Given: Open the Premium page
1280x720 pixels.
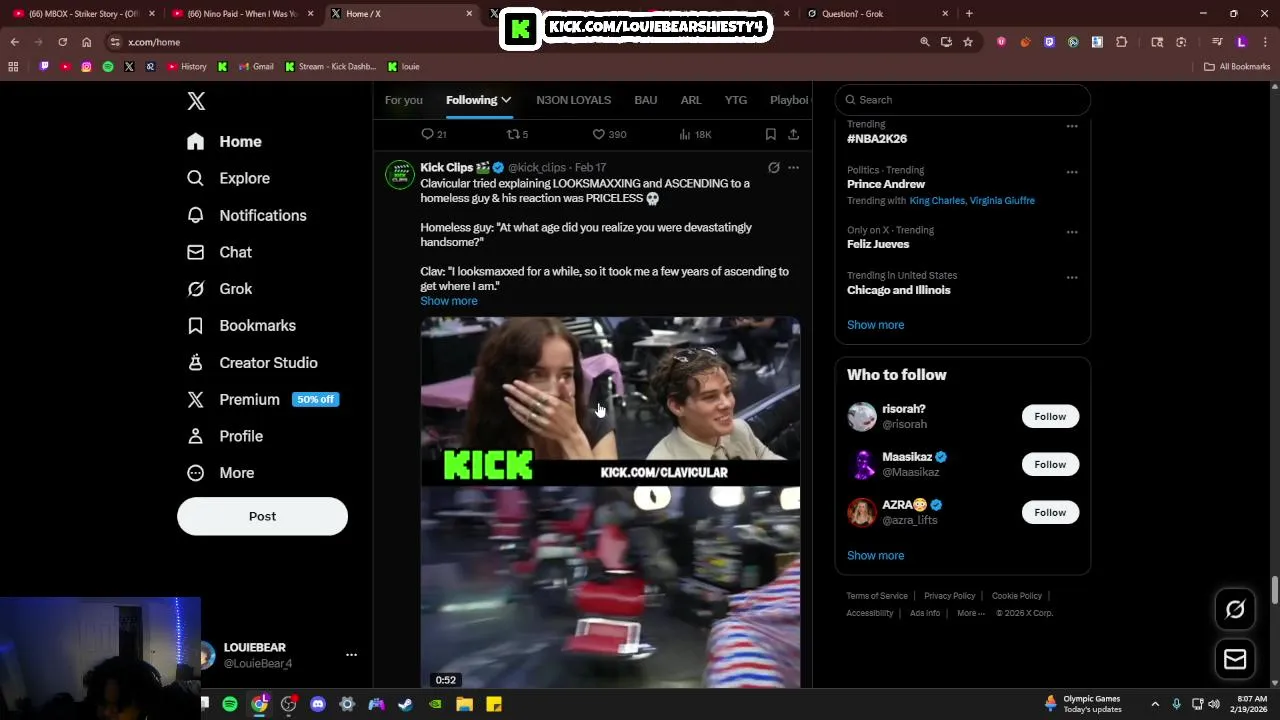Looking at the screenshot, I should [263, 399].
